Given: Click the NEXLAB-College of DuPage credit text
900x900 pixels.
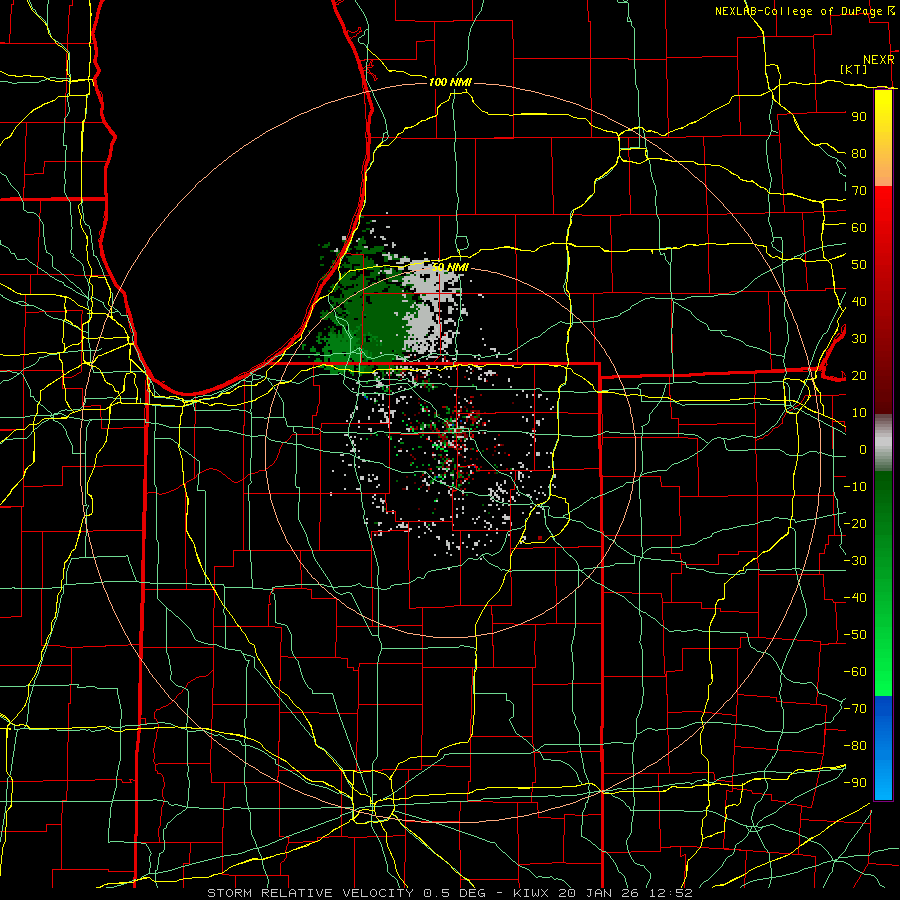Looking at the screenshot, I should [x=799, y=11].
